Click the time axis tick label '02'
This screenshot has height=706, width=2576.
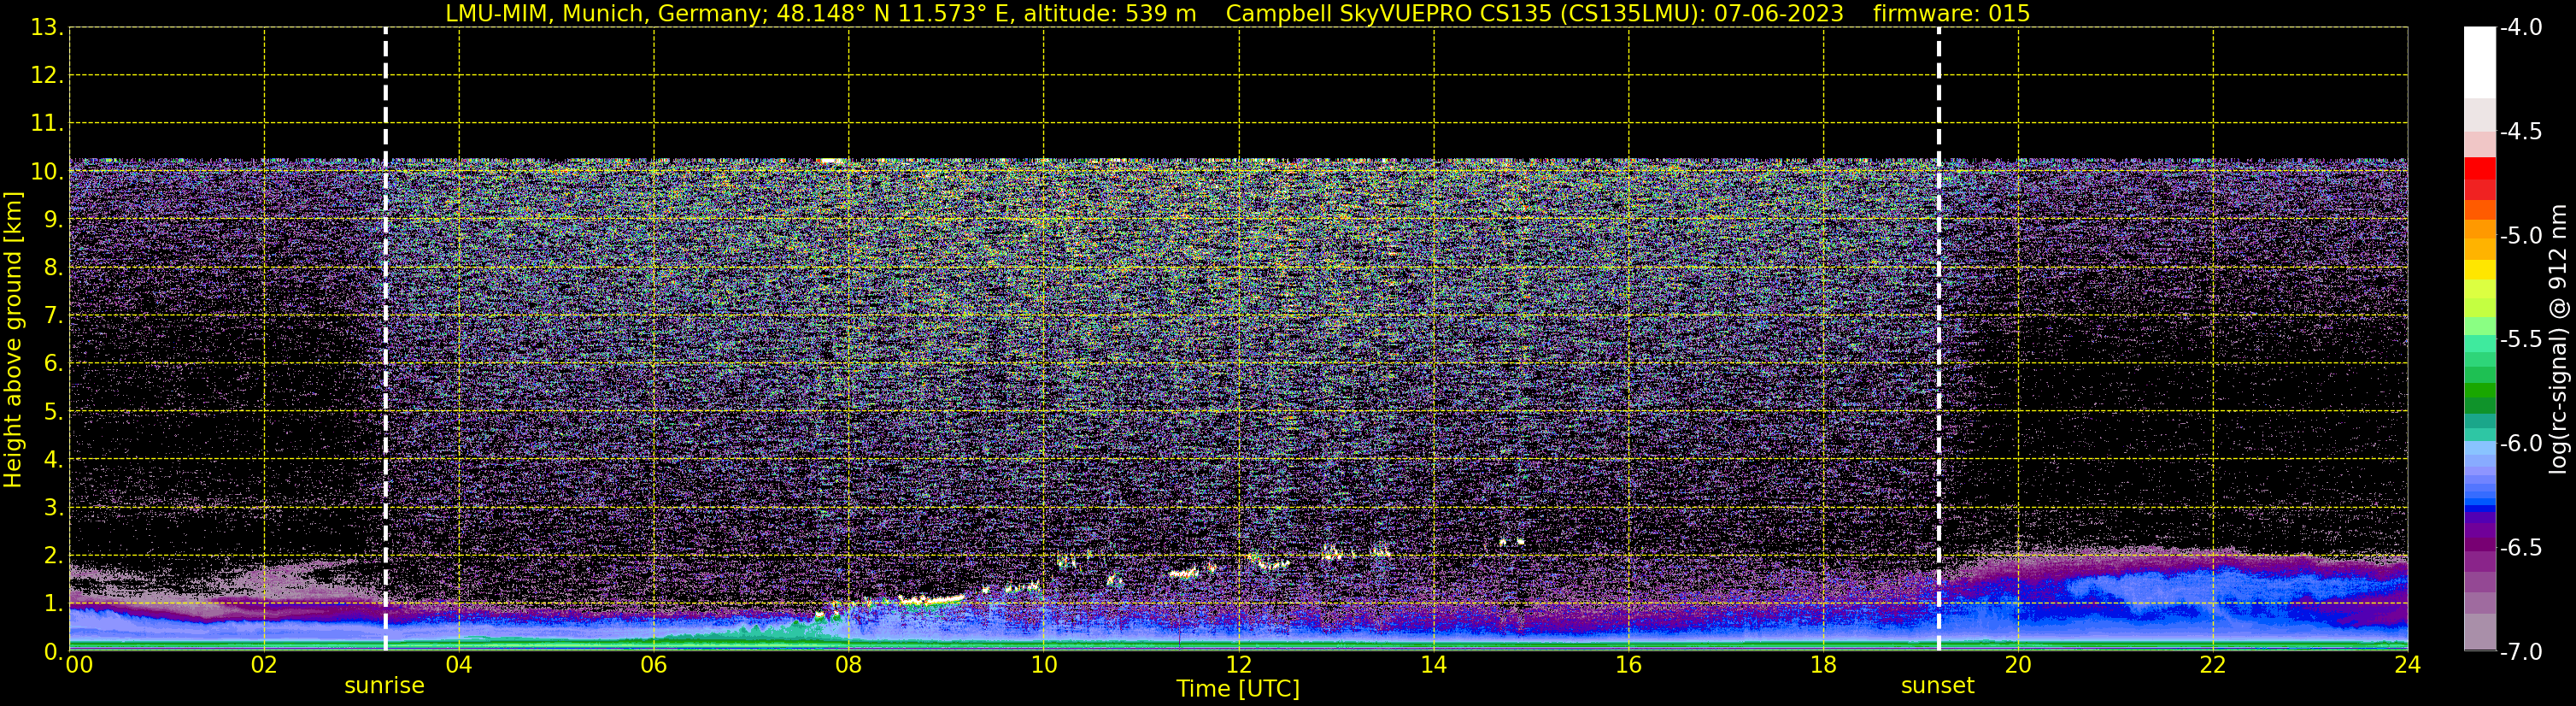[x=264, y=665]
